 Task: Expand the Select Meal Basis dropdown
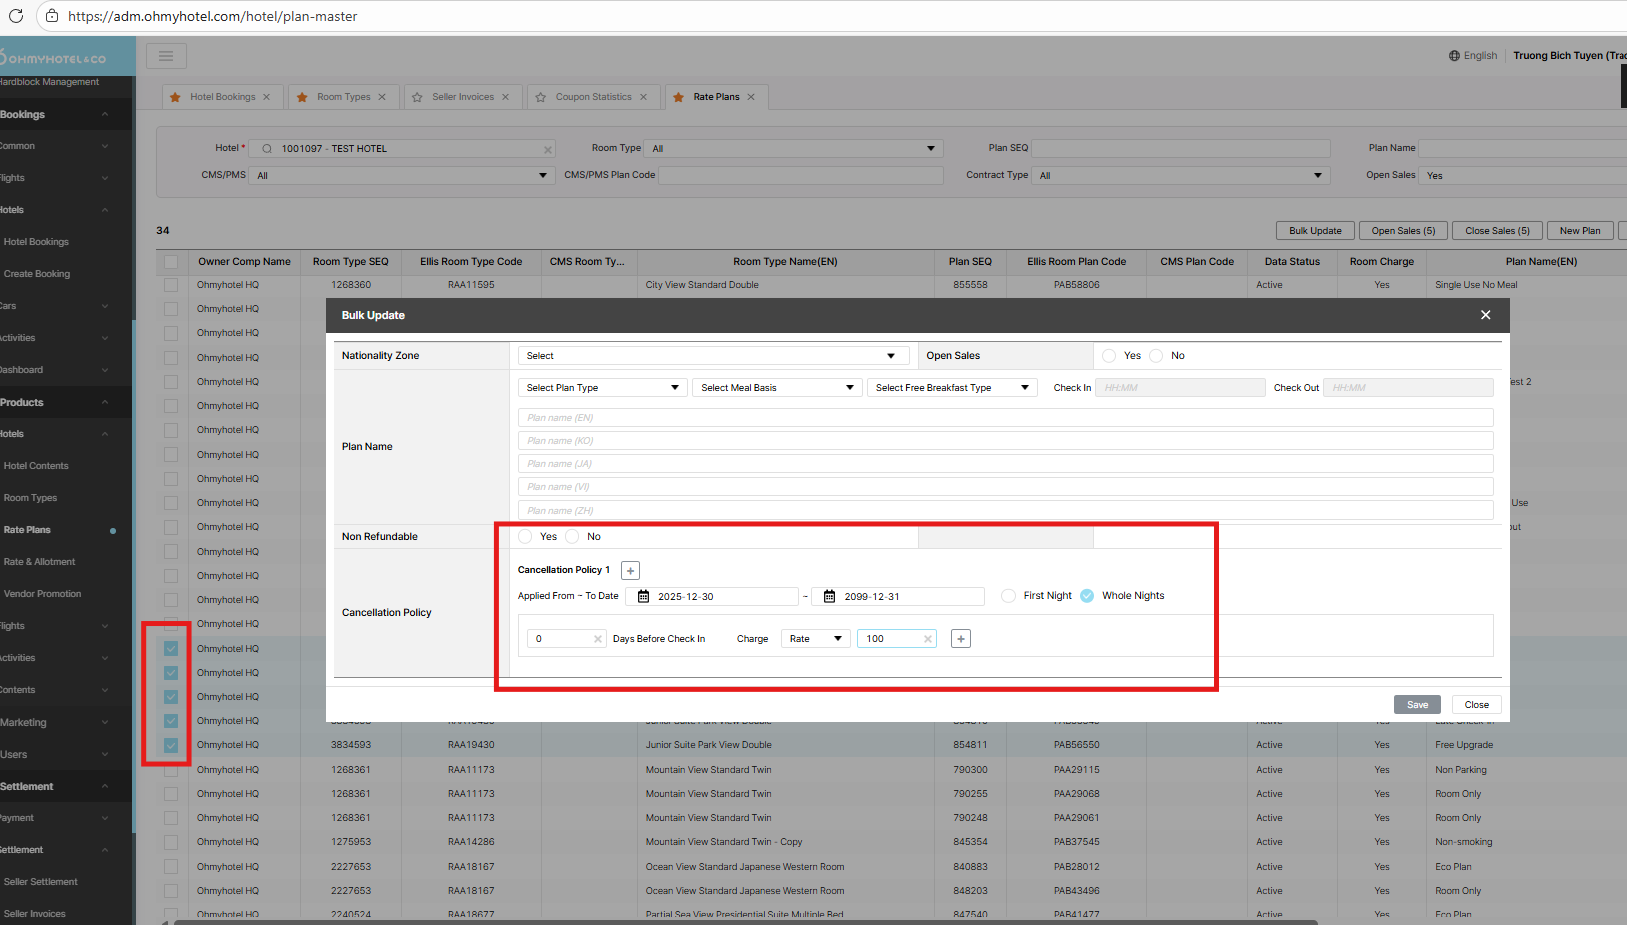click(776, 388)
